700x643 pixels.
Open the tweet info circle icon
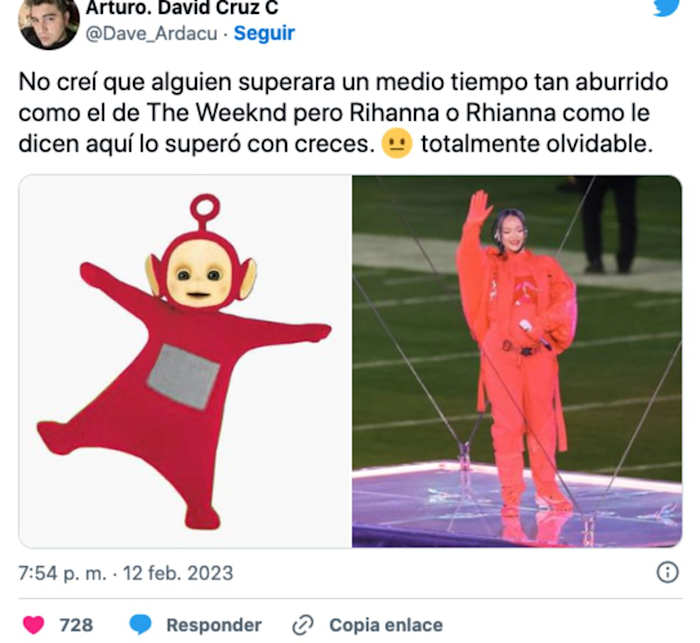(x=667, y=572)
